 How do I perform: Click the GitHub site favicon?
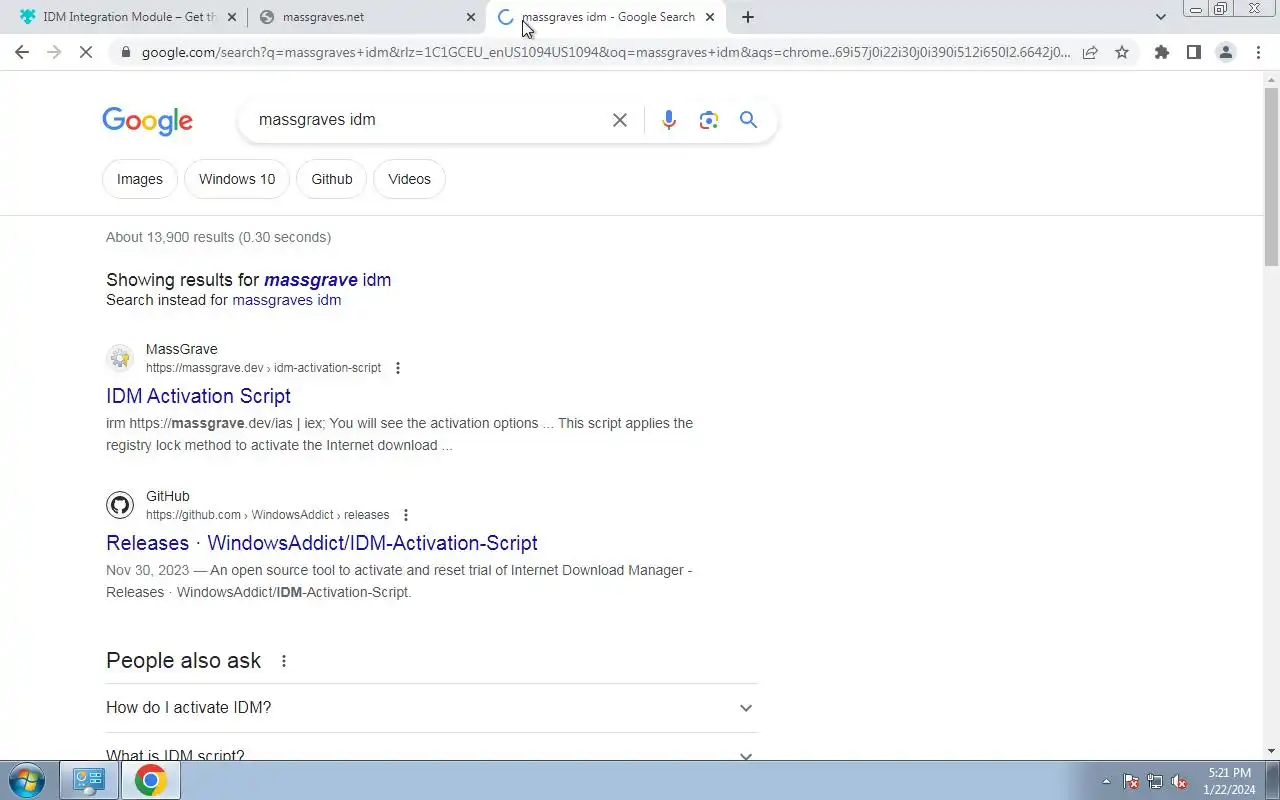coord(120,505)
